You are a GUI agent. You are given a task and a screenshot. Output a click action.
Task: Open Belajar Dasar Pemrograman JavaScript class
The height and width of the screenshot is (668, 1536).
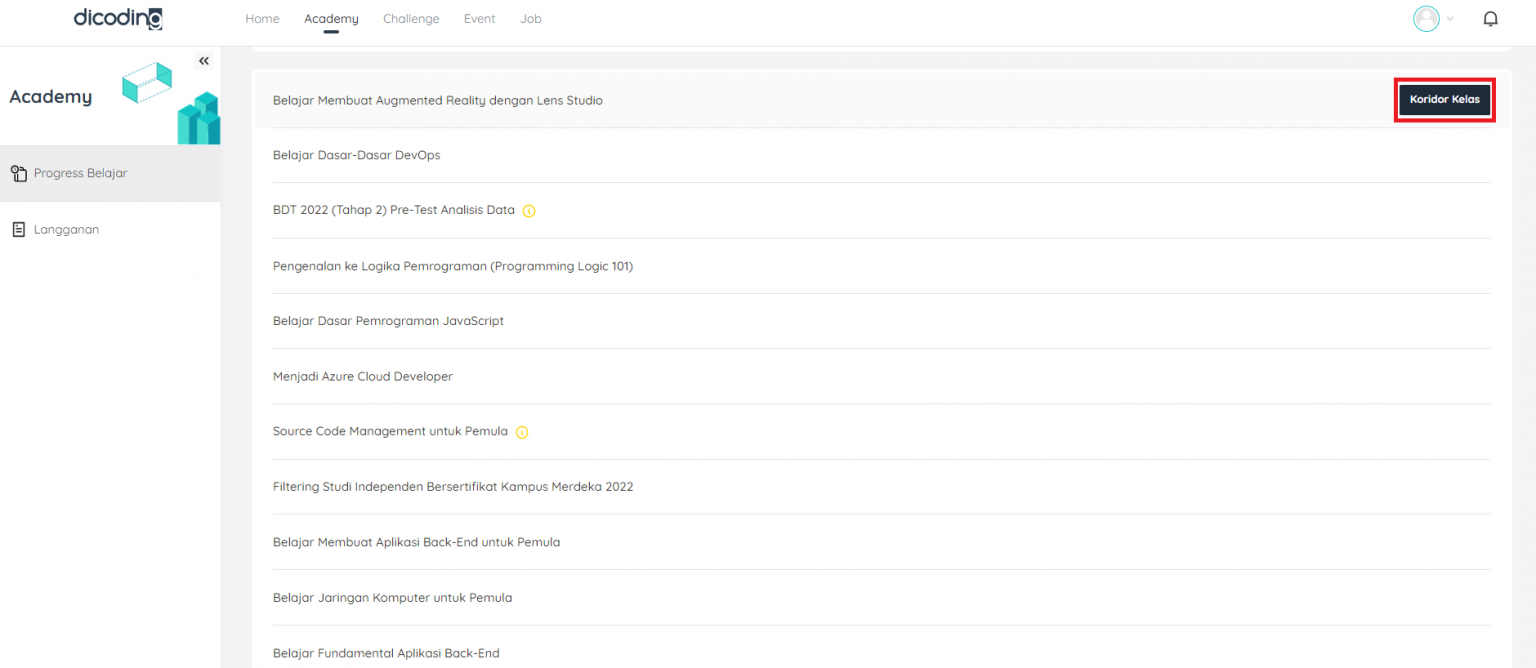388,321
